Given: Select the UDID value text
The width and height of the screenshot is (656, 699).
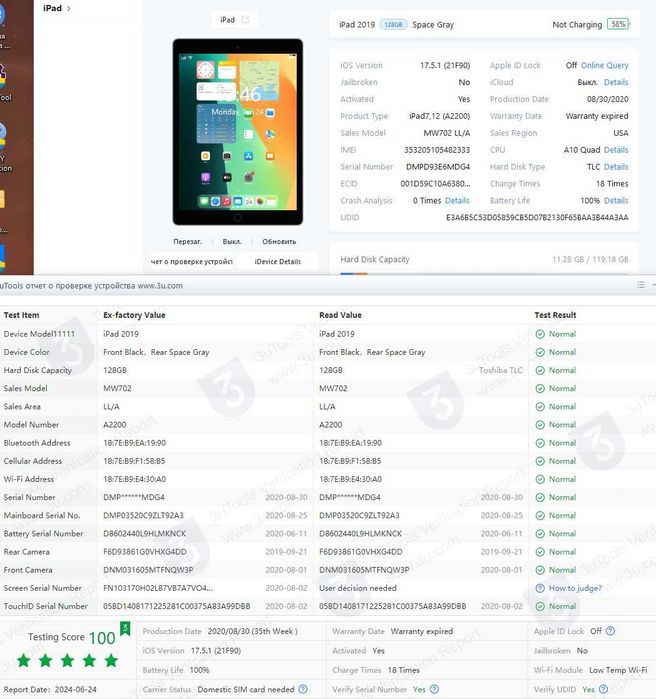Looking at the screenshot, I should coord(537,218).
